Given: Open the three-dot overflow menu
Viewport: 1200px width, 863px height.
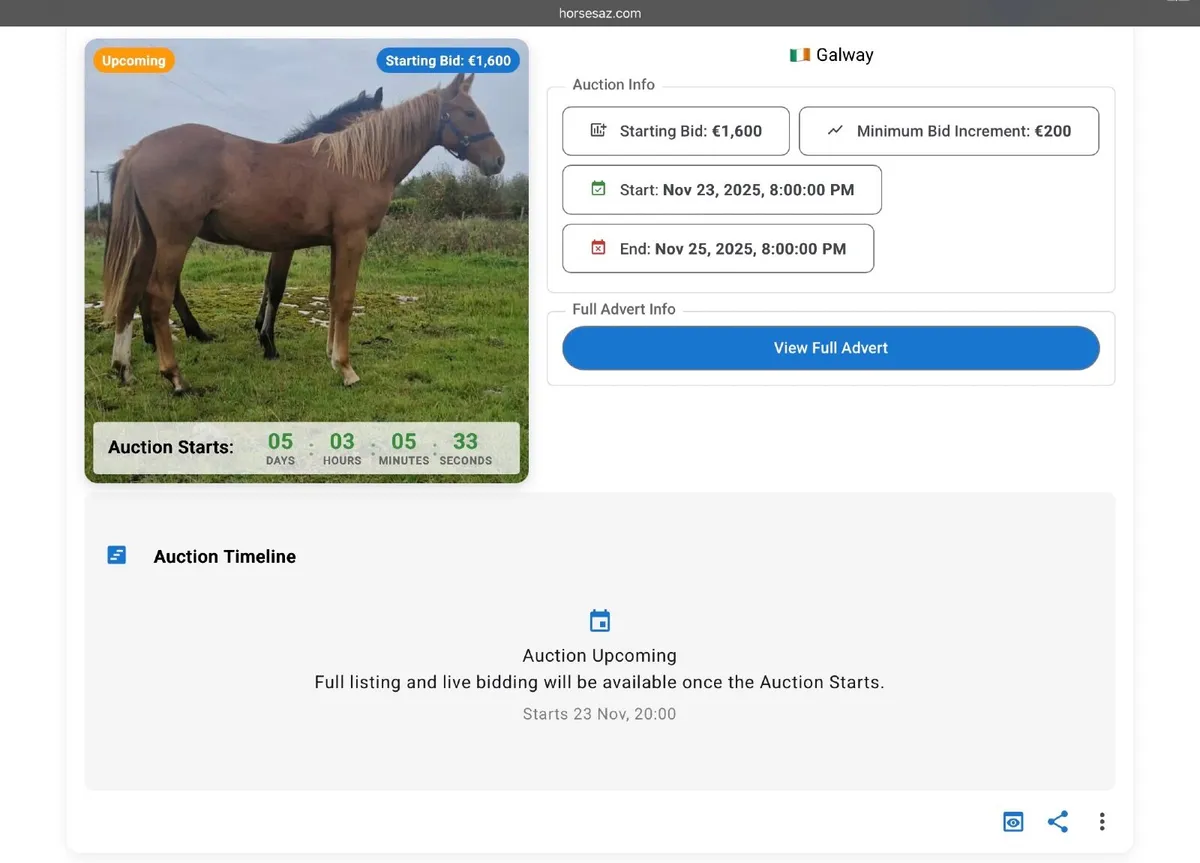Looking at the screenshot, I should [x=1102, y=821].
